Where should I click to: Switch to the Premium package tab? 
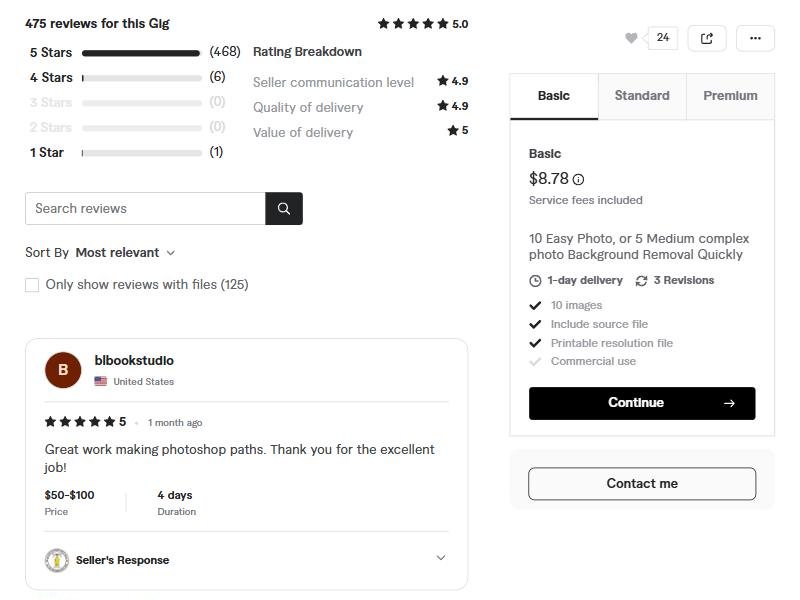(x=730, y=96)
